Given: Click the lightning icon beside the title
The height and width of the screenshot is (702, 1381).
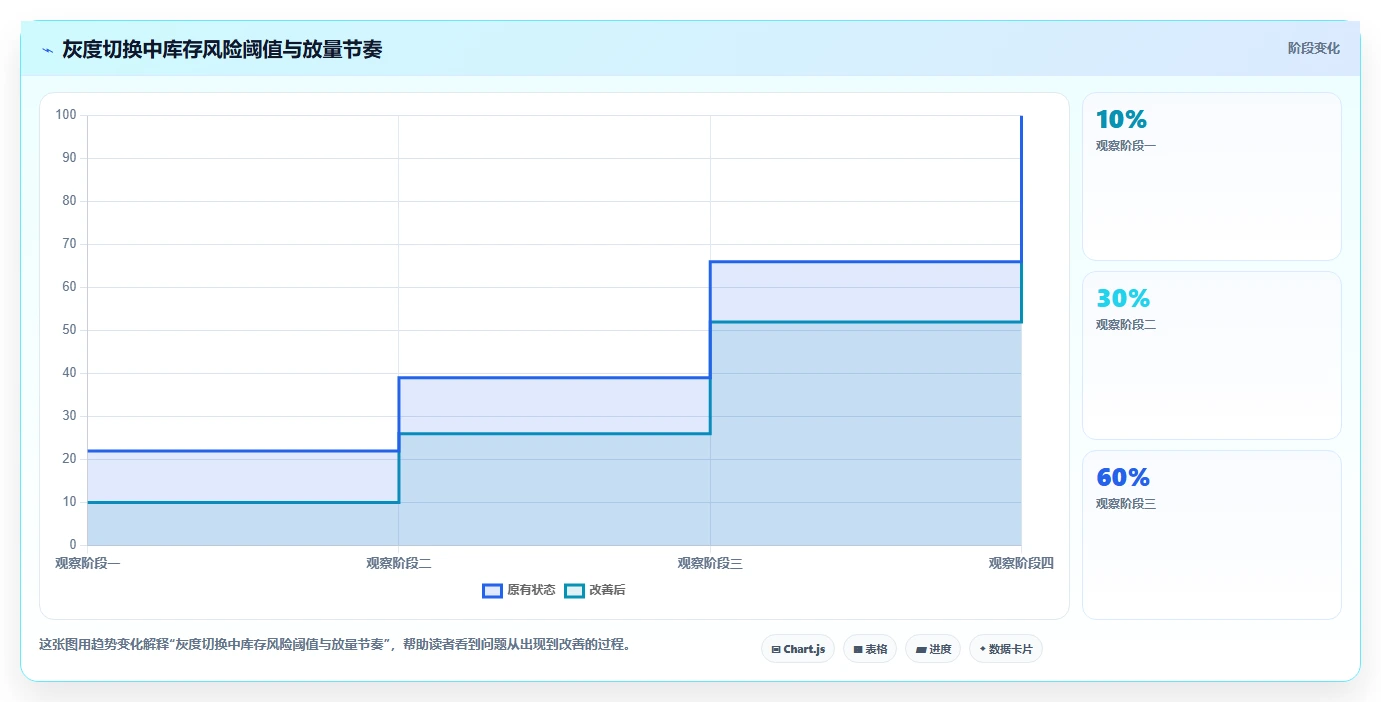Looking at the screenshot, I should click(x=48, y=50).
